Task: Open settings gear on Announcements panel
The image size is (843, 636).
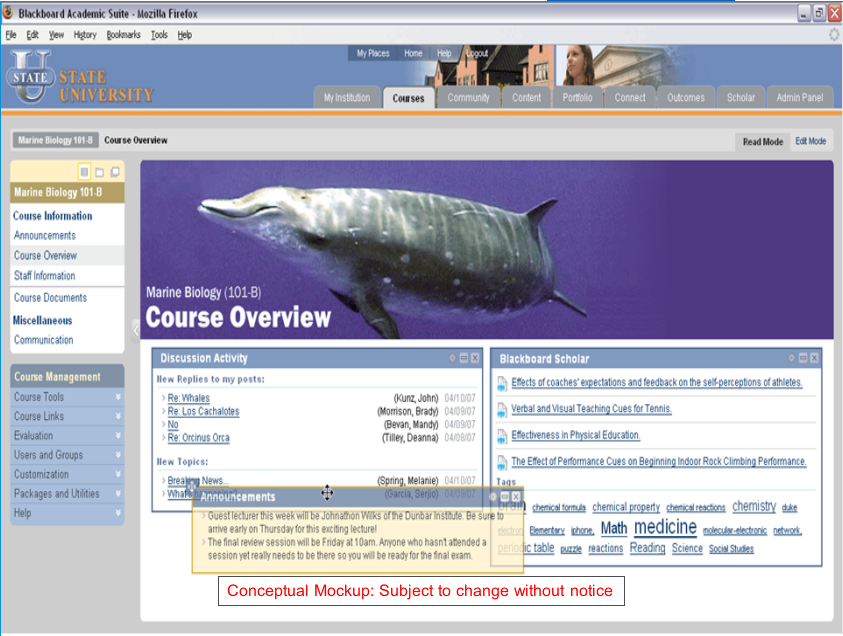Action: click(x=493, y=497)
